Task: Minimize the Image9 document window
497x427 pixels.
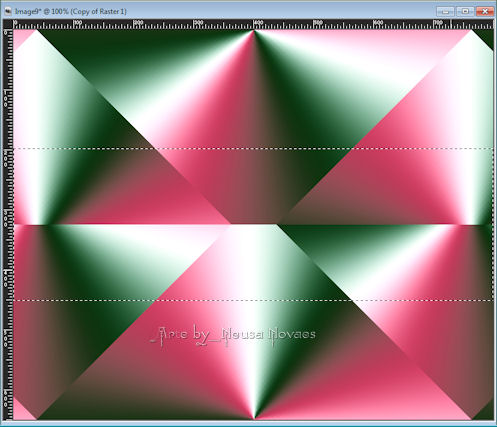Action: (x=445, y=12)
